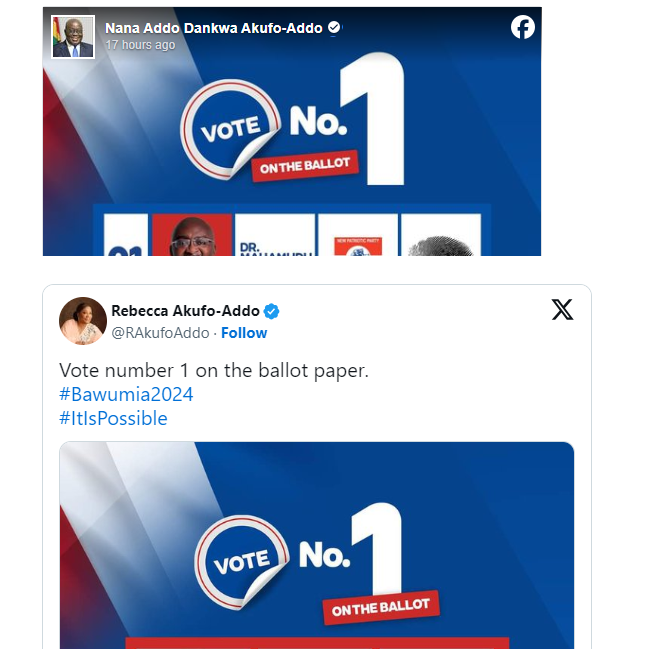Screen dimensions: 647x649
Task: Click the "ON THE BALLOT" label in the tweet image
Action: pos(380,607)
